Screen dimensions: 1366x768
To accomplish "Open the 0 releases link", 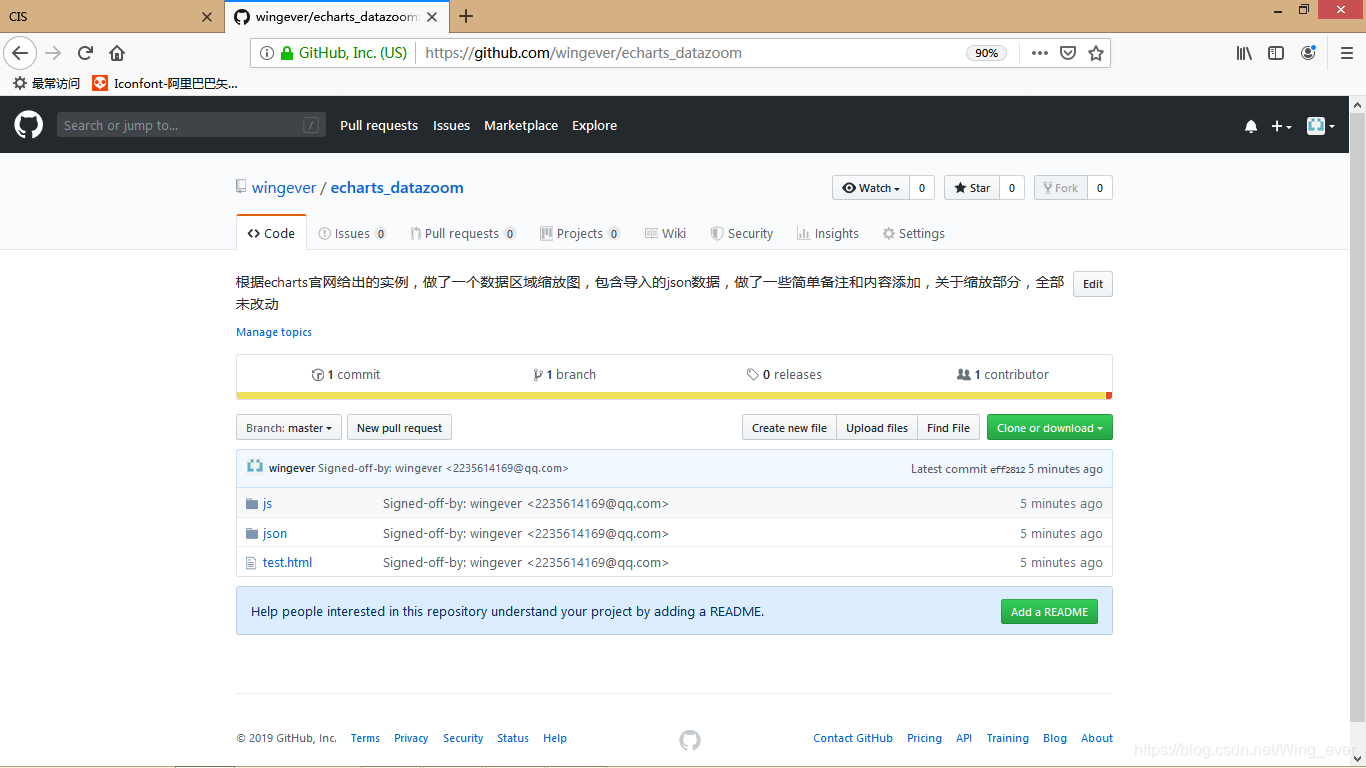I will click(784, 375).
